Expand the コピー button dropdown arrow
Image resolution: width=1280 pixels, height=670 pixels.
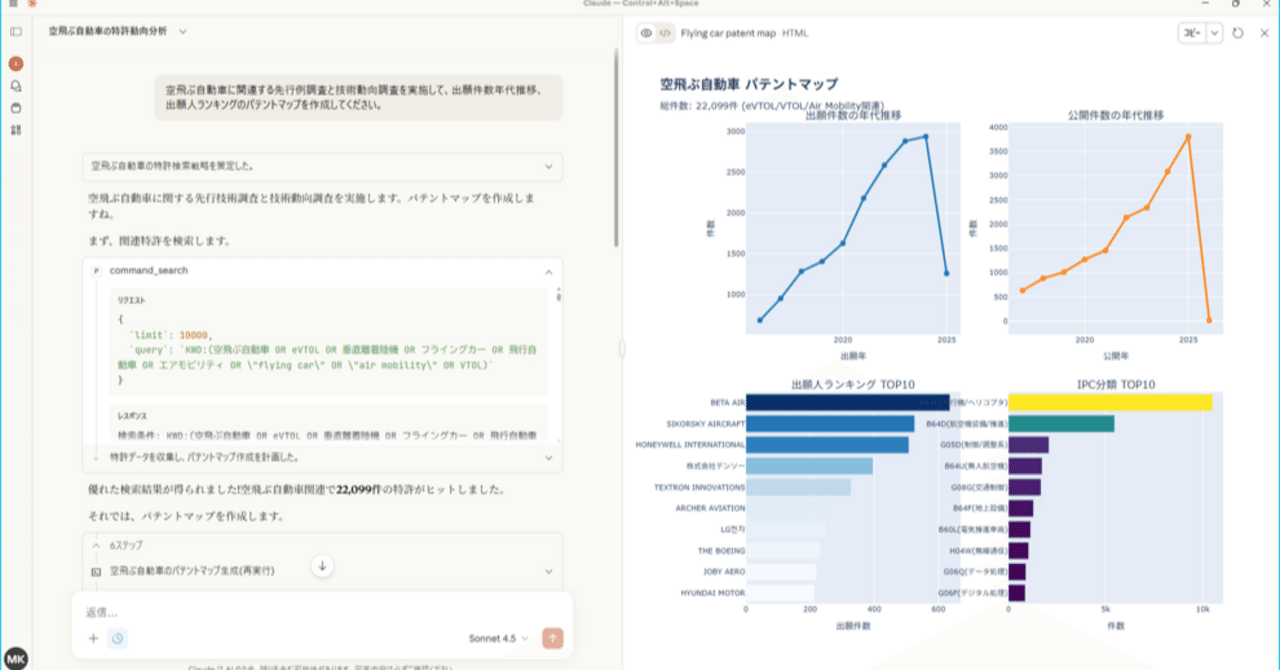(x=1216, y=33)
